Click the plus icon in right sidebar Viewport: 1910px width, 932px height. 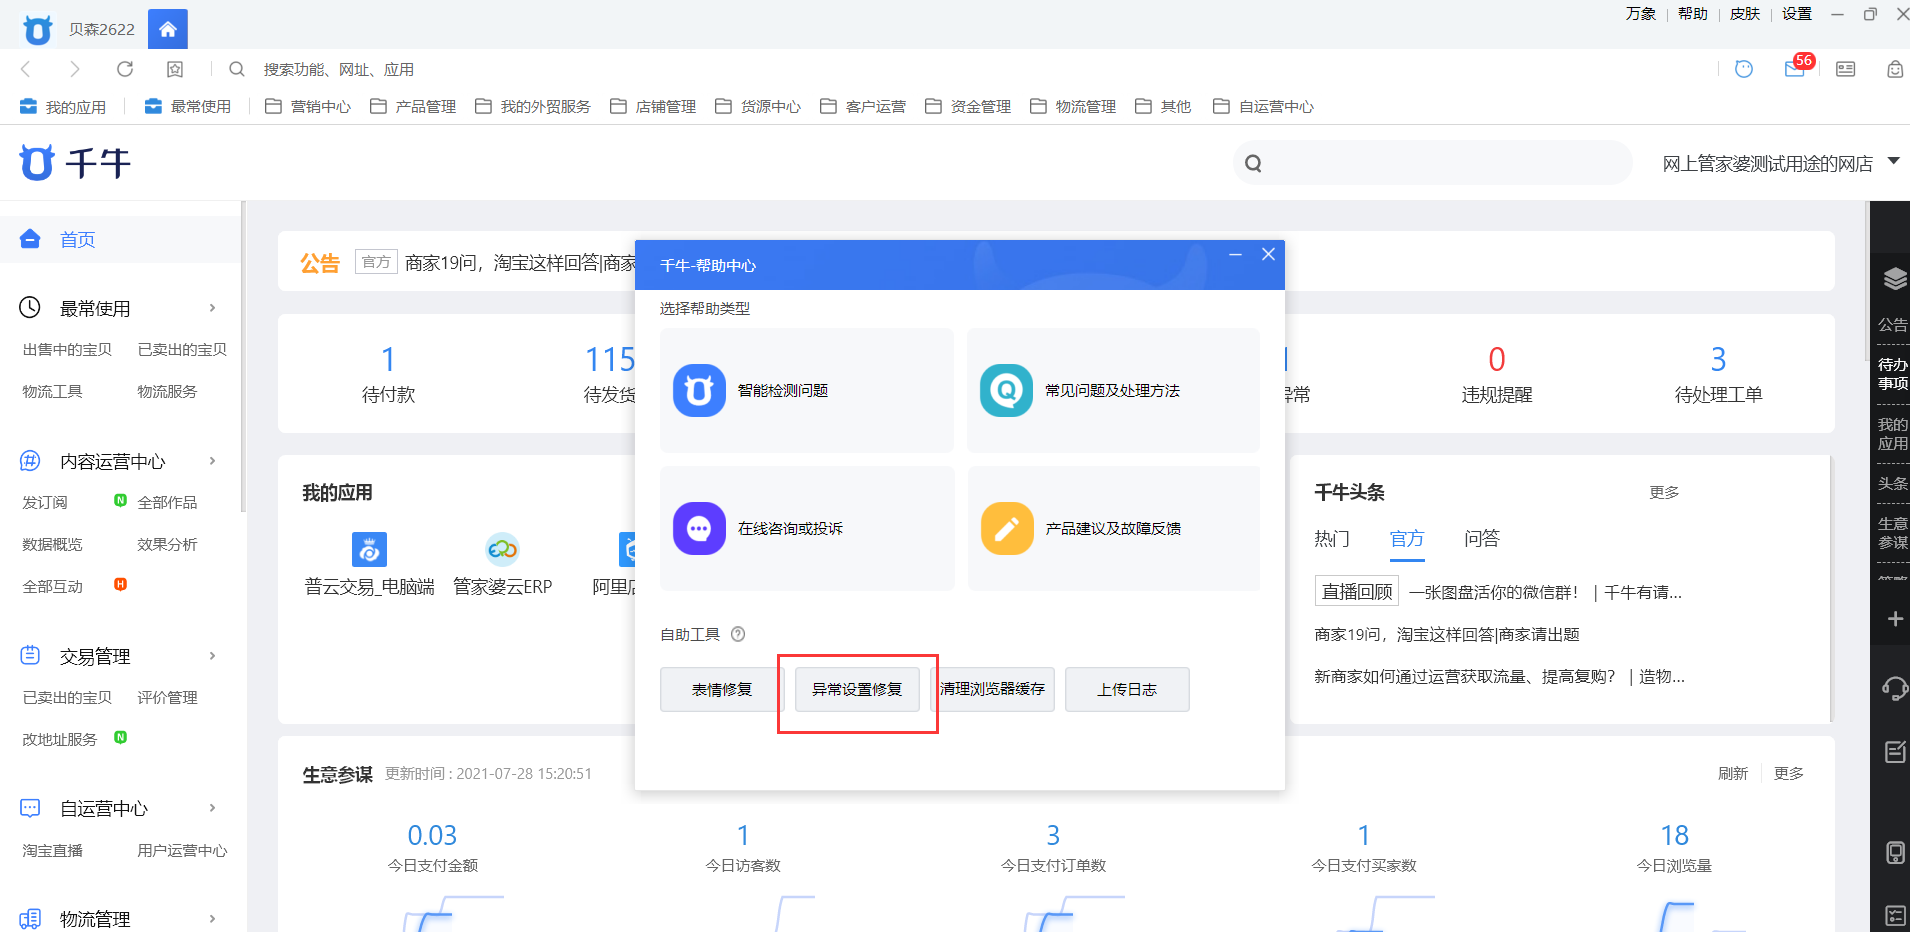point(1894,620)
